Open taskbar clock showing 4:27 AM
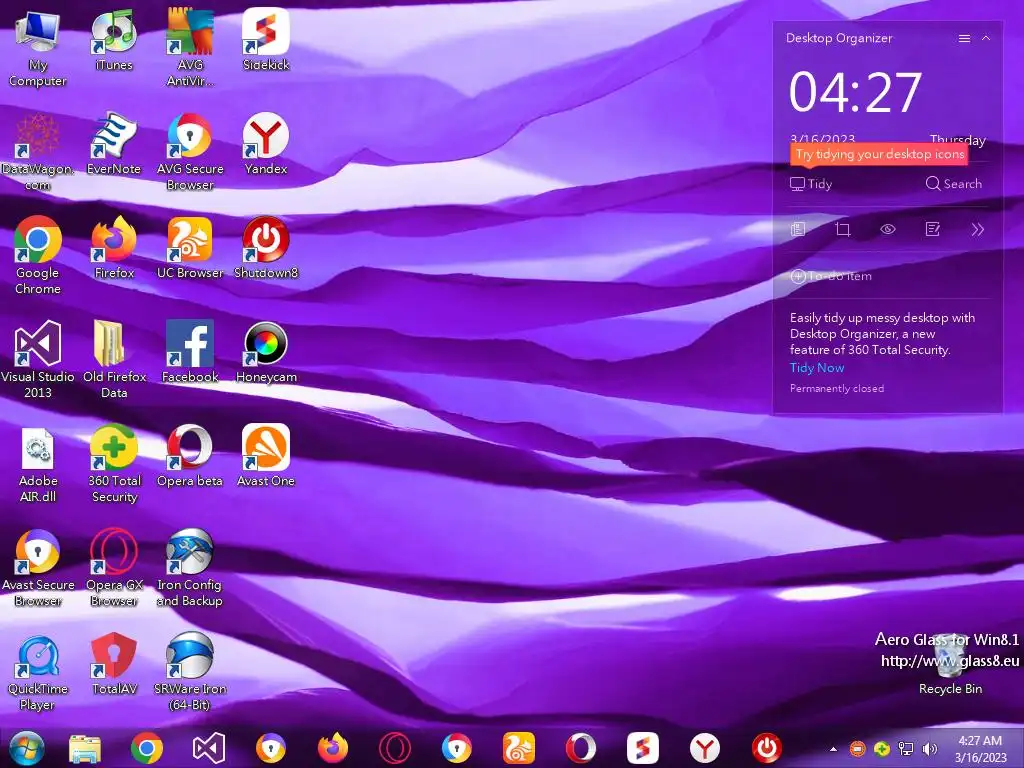 pos(980,749)
